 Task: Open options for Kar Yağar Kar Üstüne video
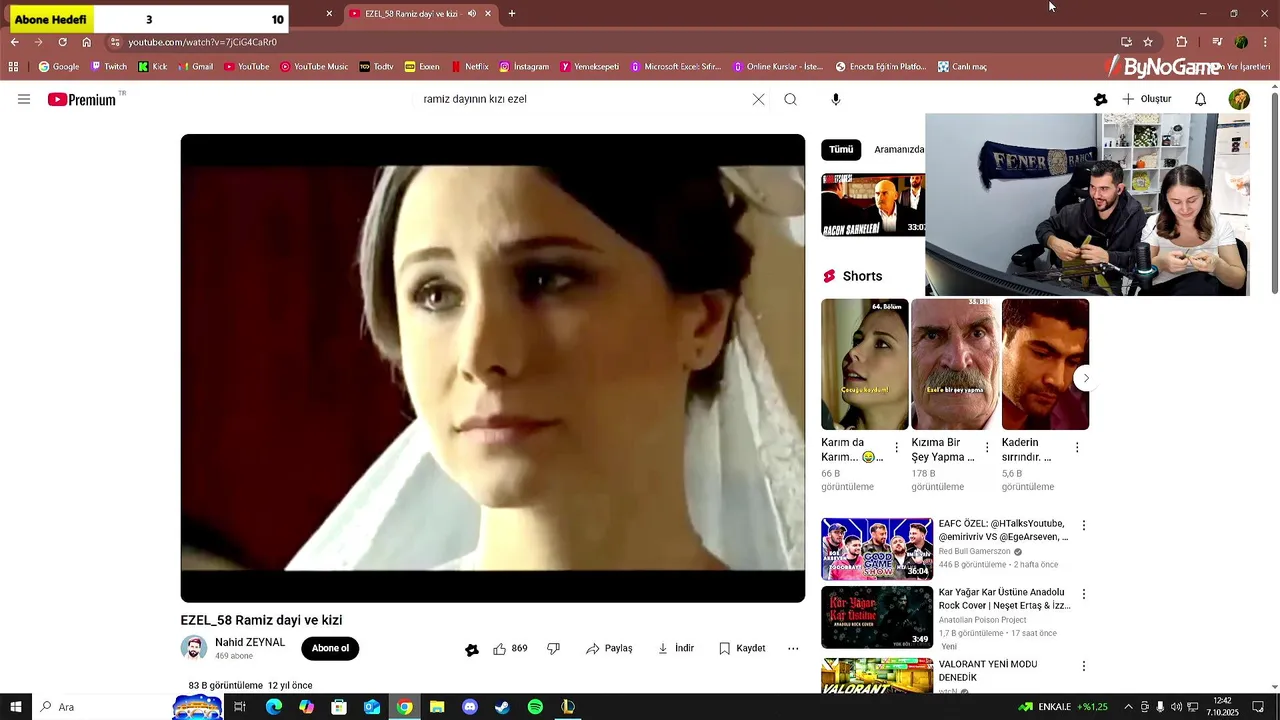pyautogui.click(x=1083, y=594)
